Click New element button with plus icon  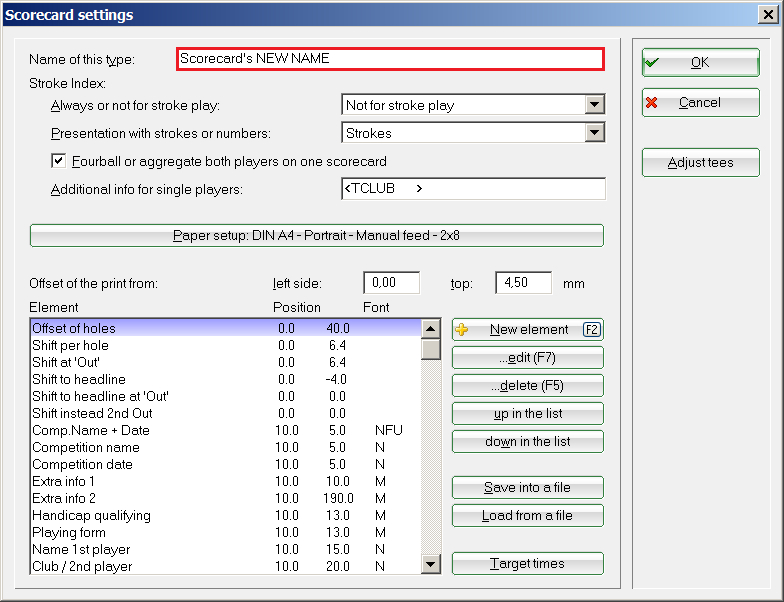(x=527, y=330)
